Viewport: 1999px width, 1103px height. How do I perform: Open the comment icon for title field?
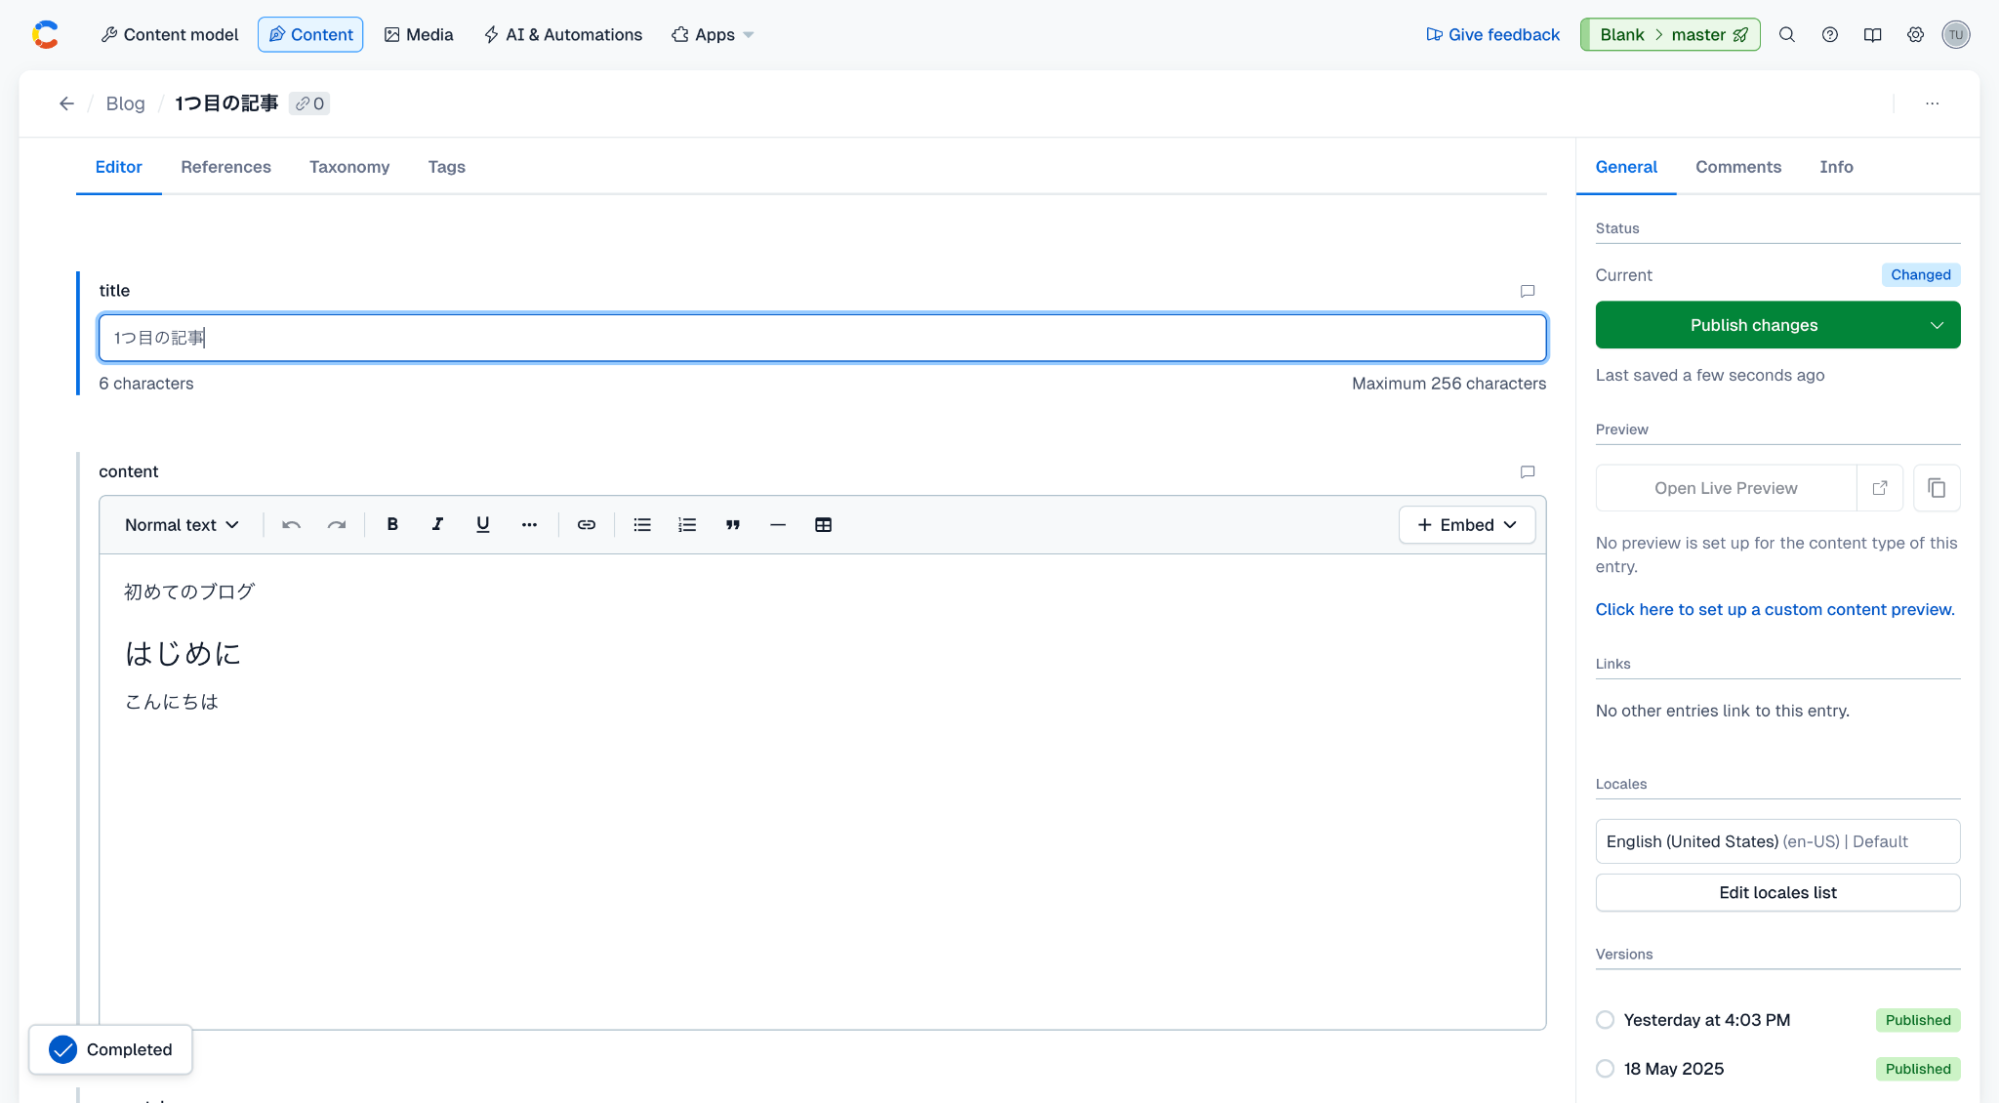(x=1527, y=291)
